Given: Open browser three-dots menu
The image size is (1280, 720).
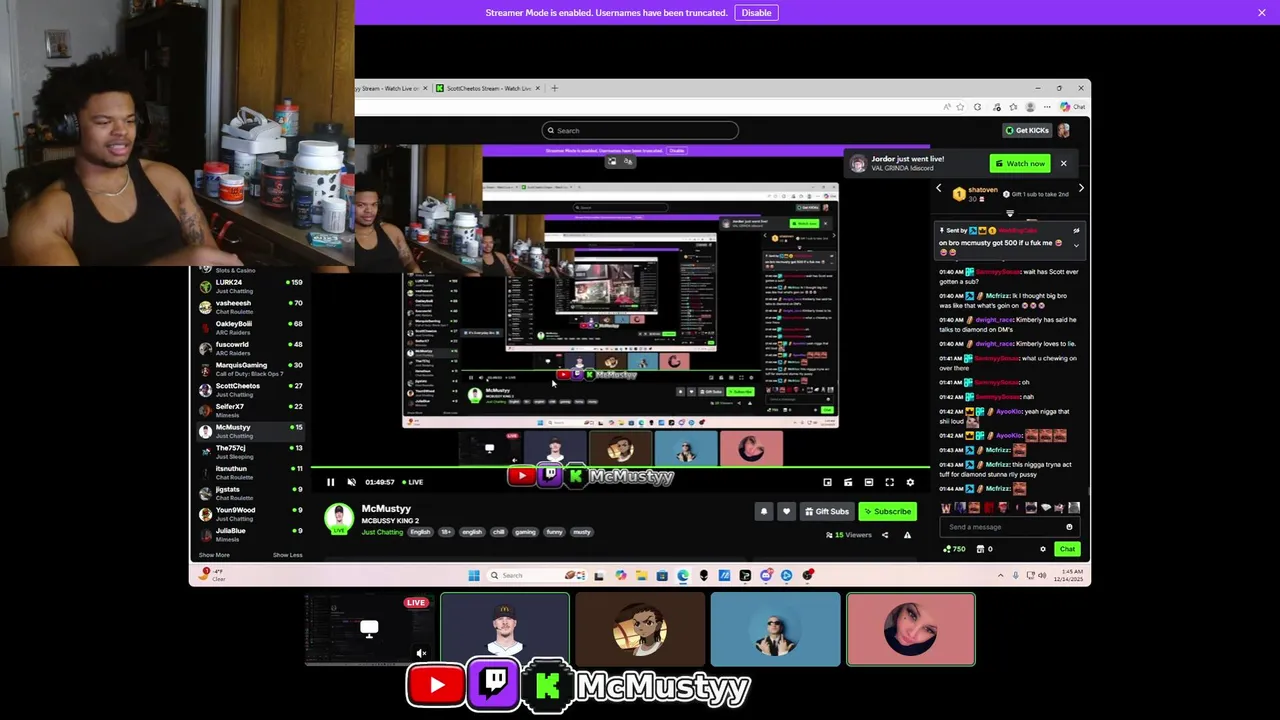Looking at the screenshot, I should click(x=1047, y=107).
